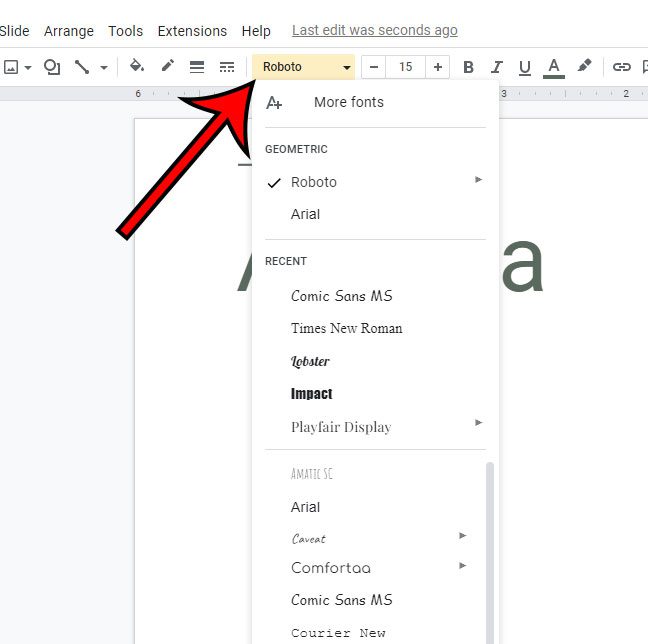
Task: Click the Insert link icon
Action: [x=622, y=67]
